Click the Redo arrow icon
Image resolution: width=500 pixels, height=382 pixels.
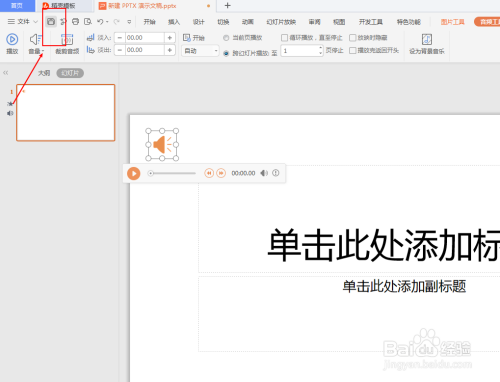pyautogui.click(x=116, y=22)
